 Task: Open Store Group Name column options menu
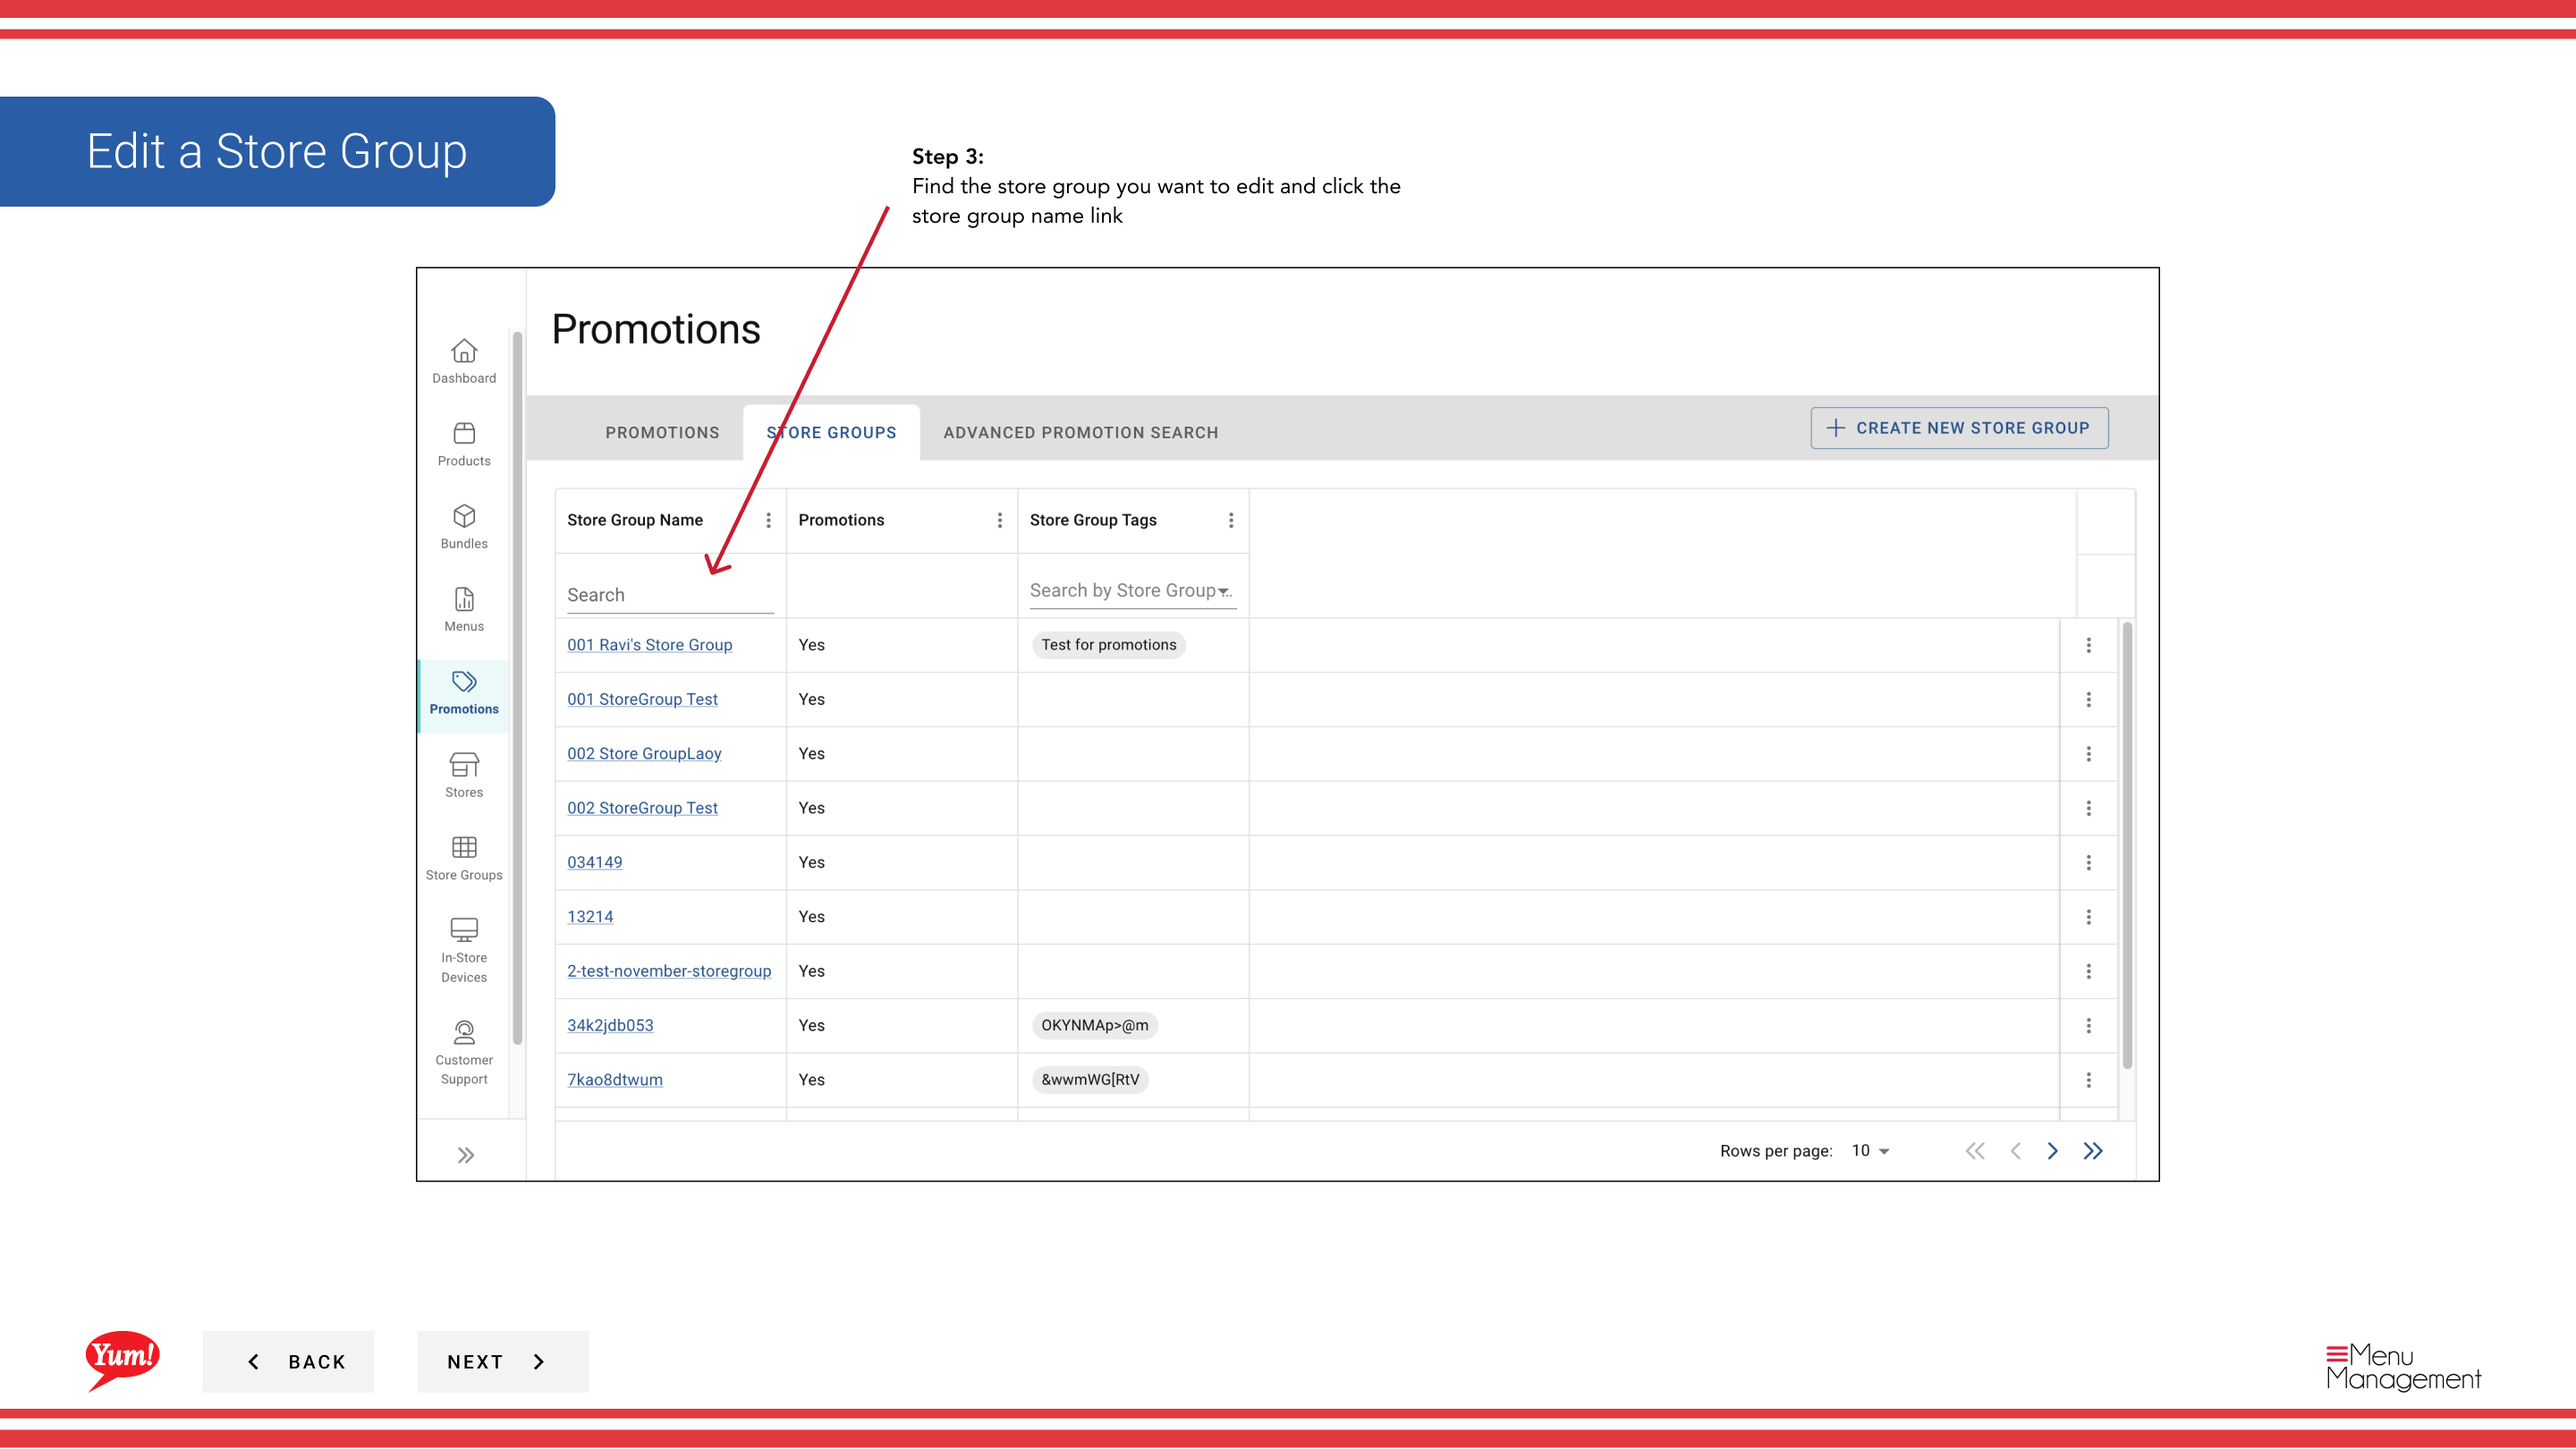coord(768,520)
